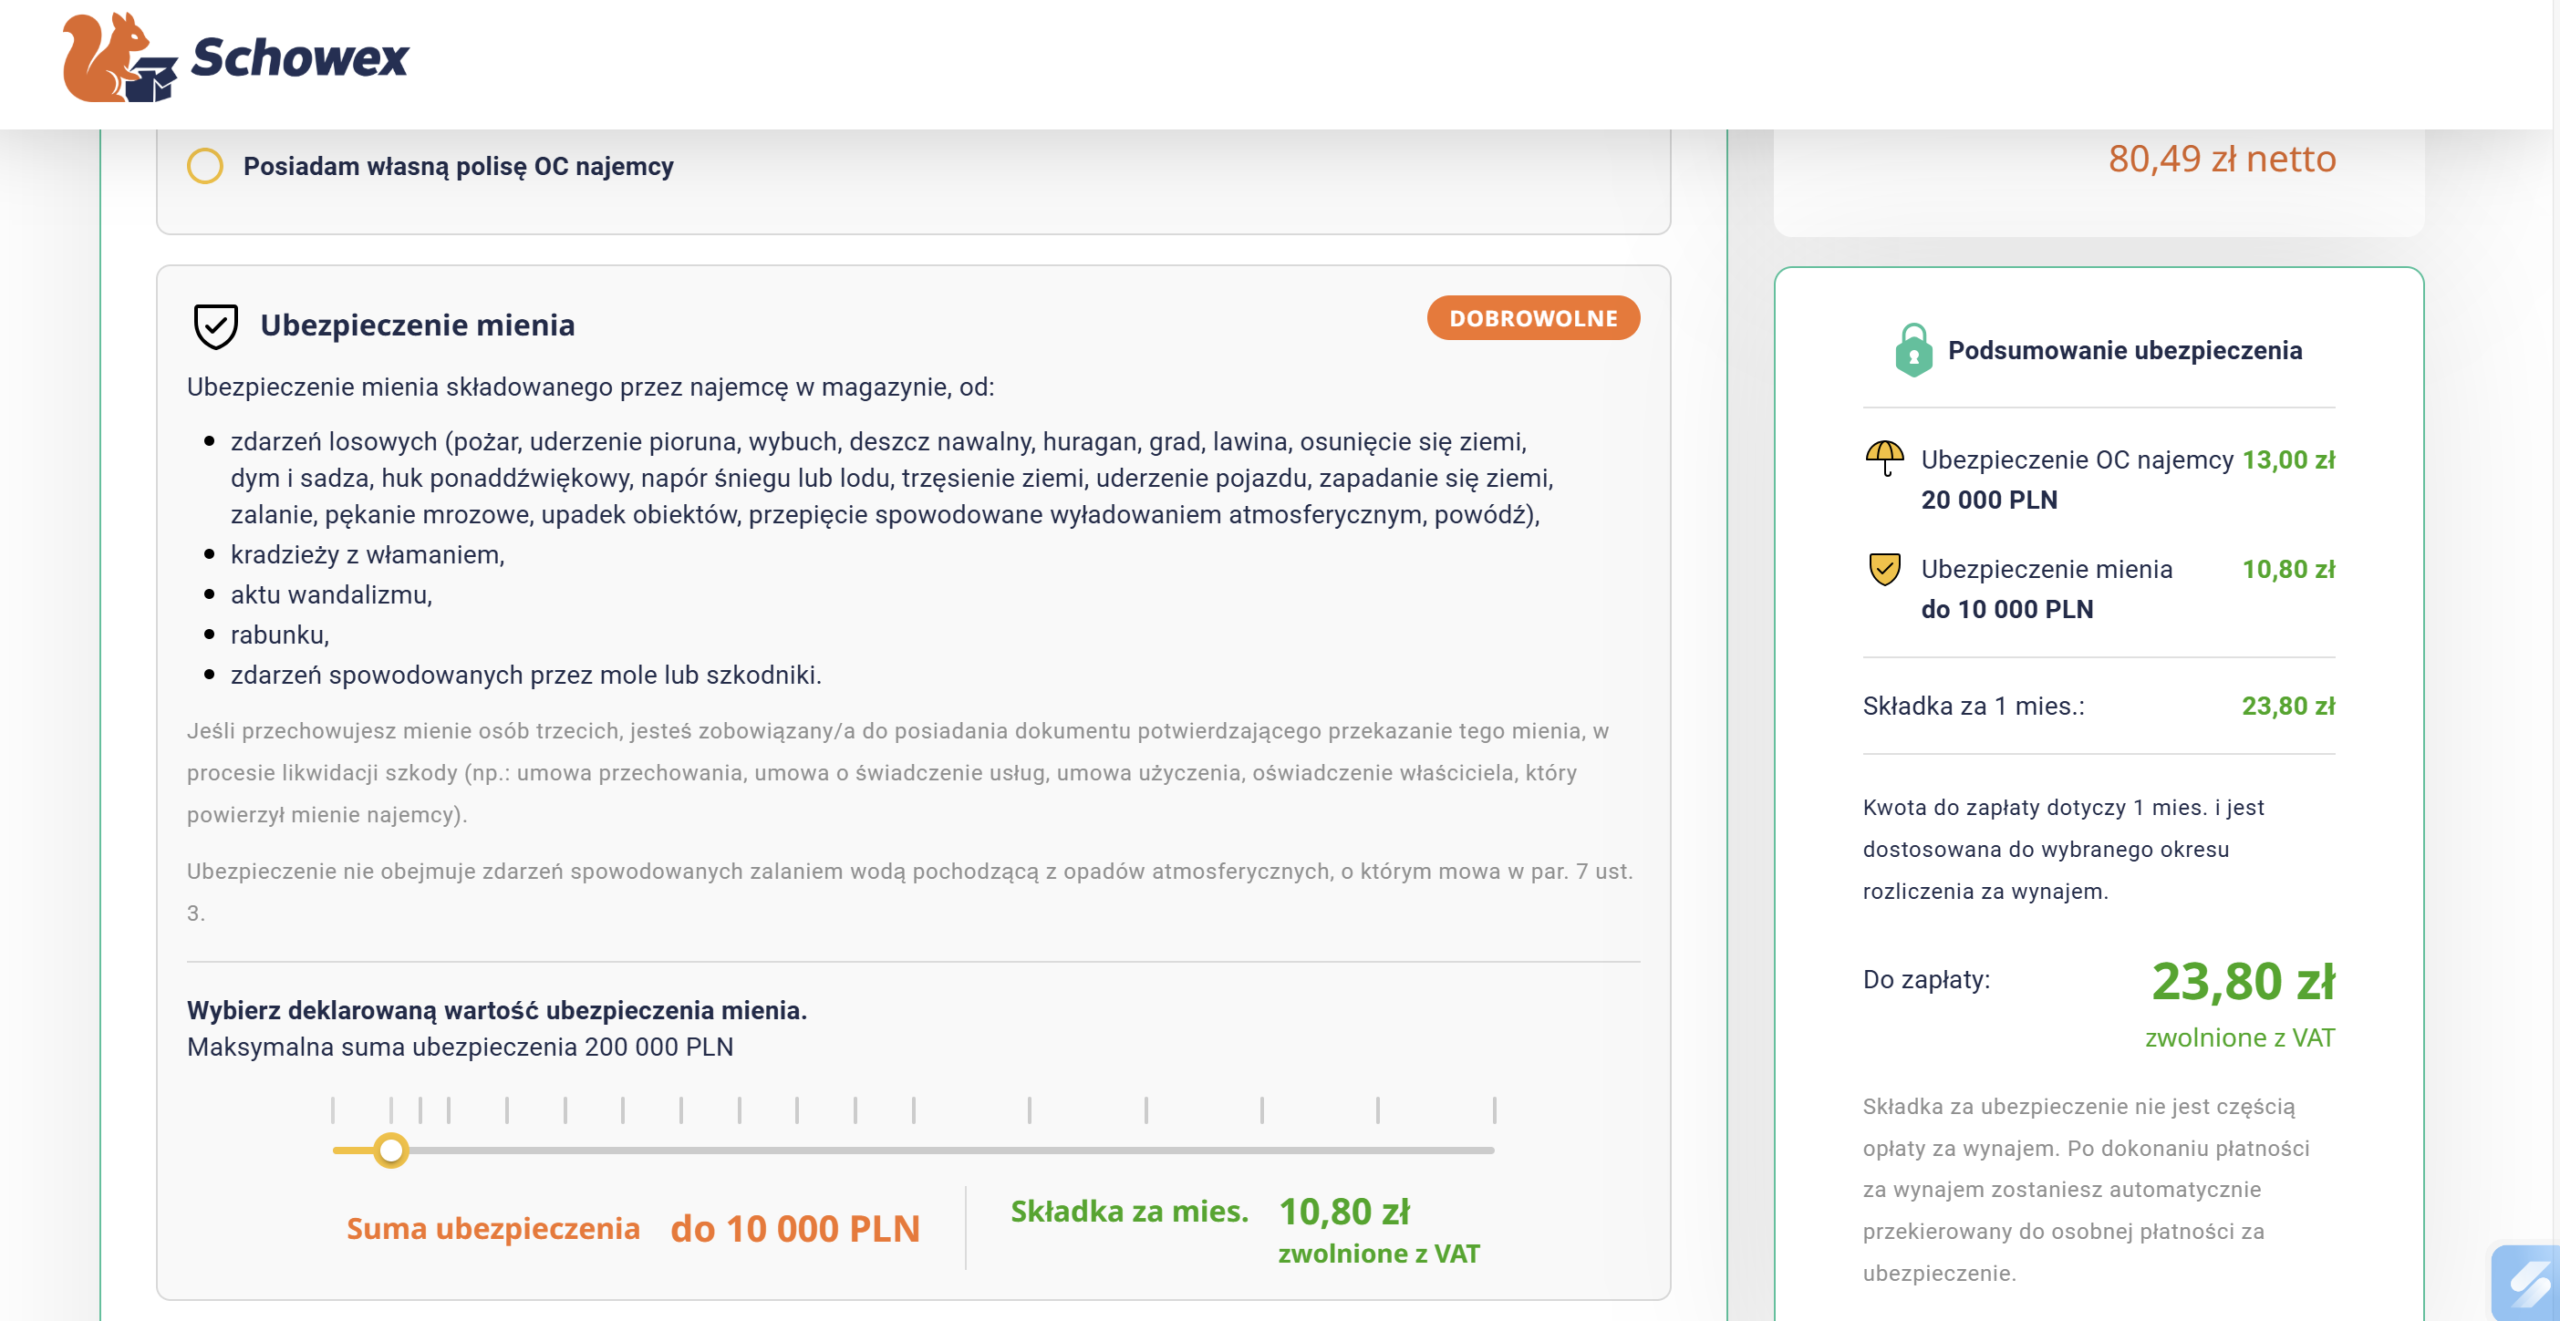The image size is (2560, 1321).
Task: Click the 'Ubezpieczenie mienia' section title
Action: pyautogui.click(x=417, y=326)
